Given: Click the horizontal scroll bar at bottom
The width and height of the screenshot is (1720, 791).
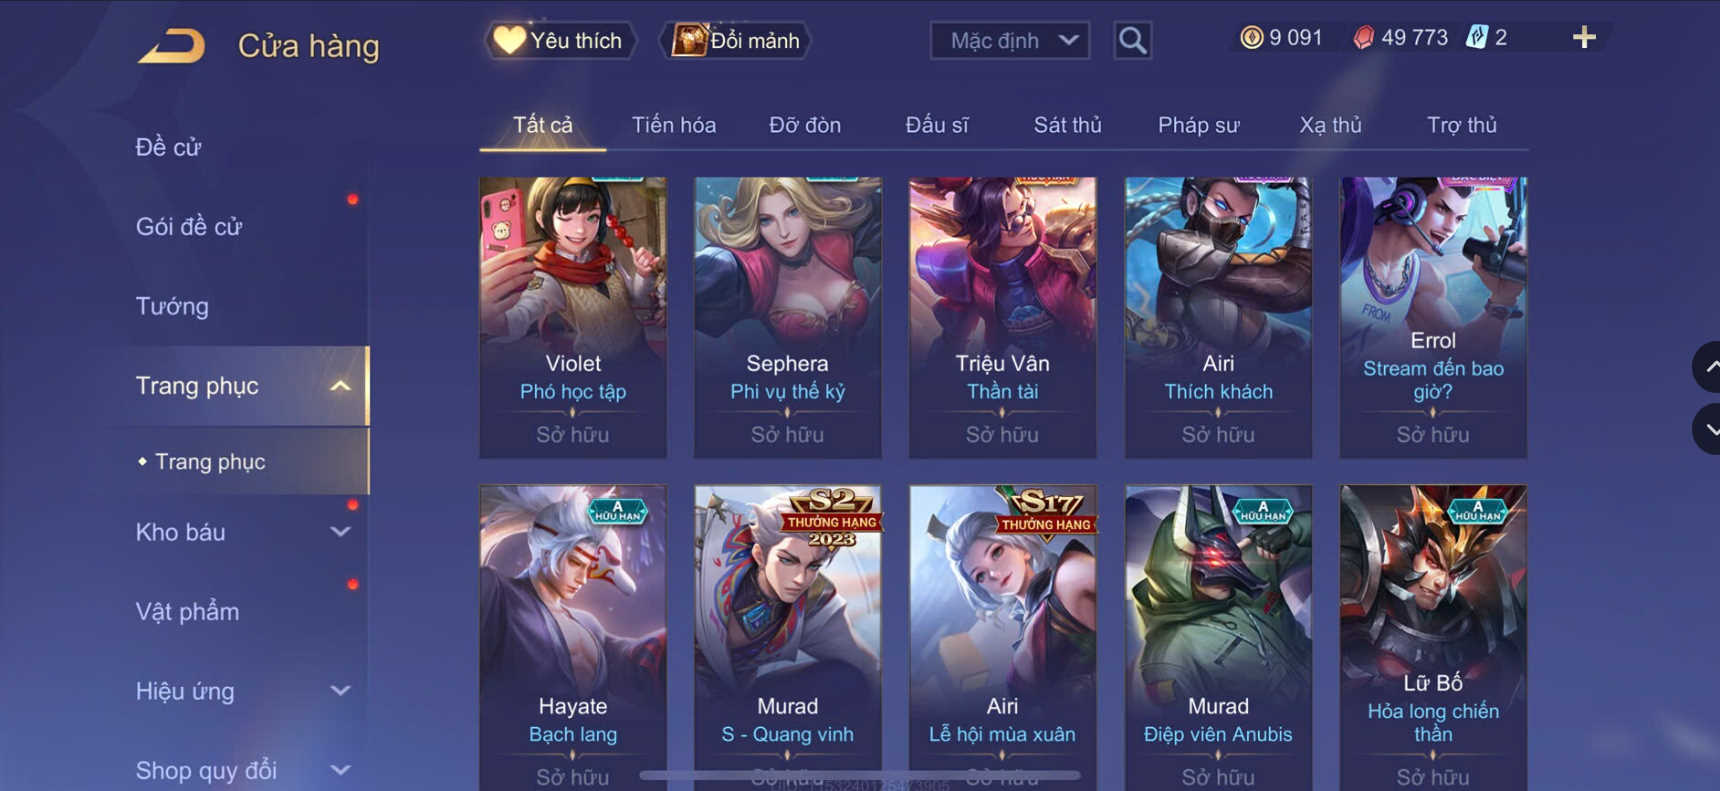Looking at the screenshot, I should coord(860,775).
